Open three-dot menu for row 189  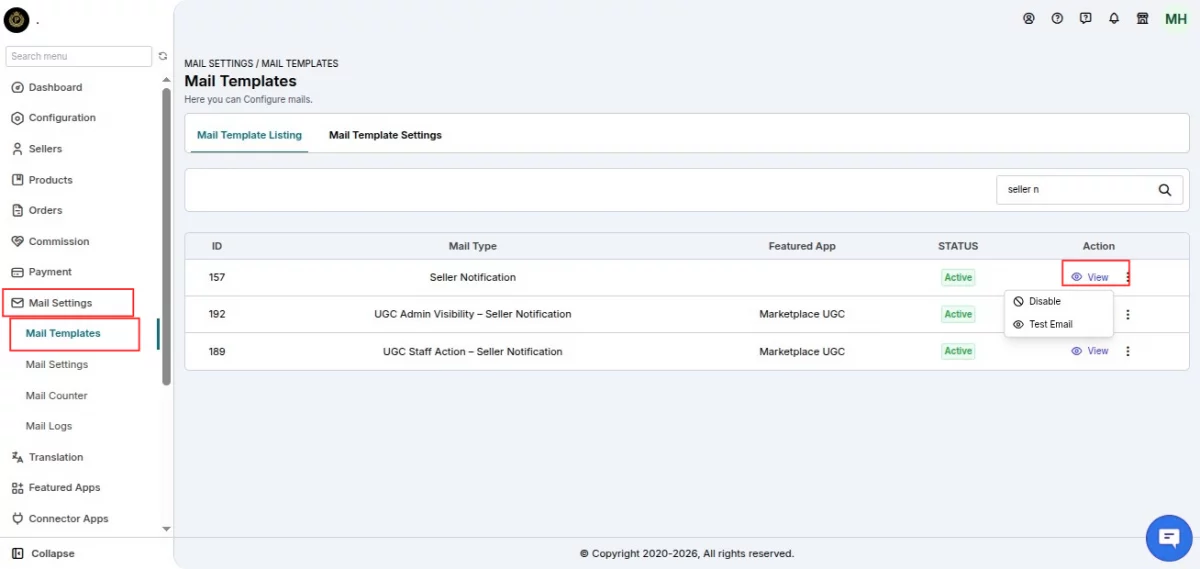(1128, 351)
